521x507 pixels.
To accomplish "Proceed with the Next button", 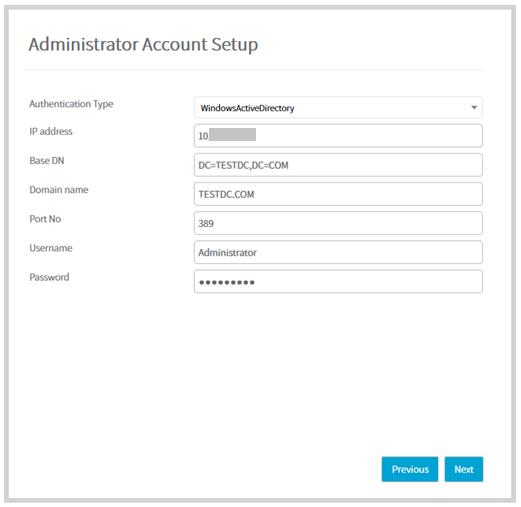I will click(x=464, y=469).
